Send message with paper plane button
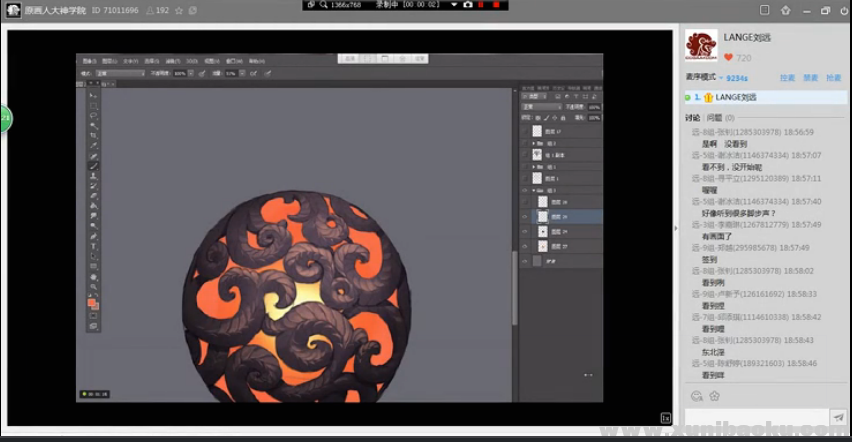 point(838,418)
